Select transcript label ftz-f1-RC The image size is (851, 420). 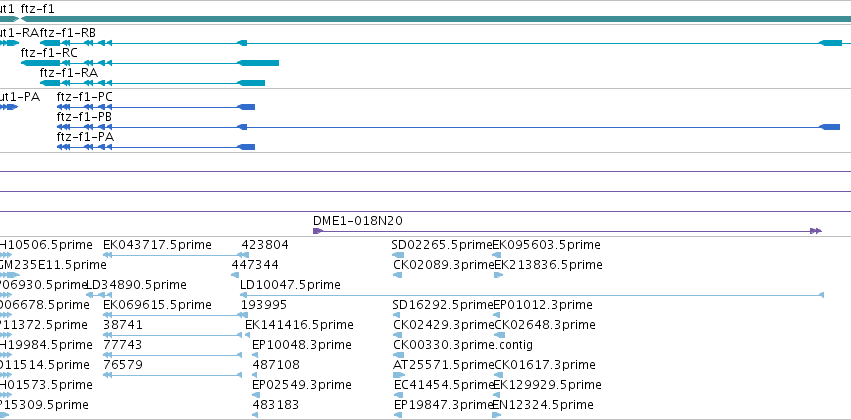(x=49, y=53)
